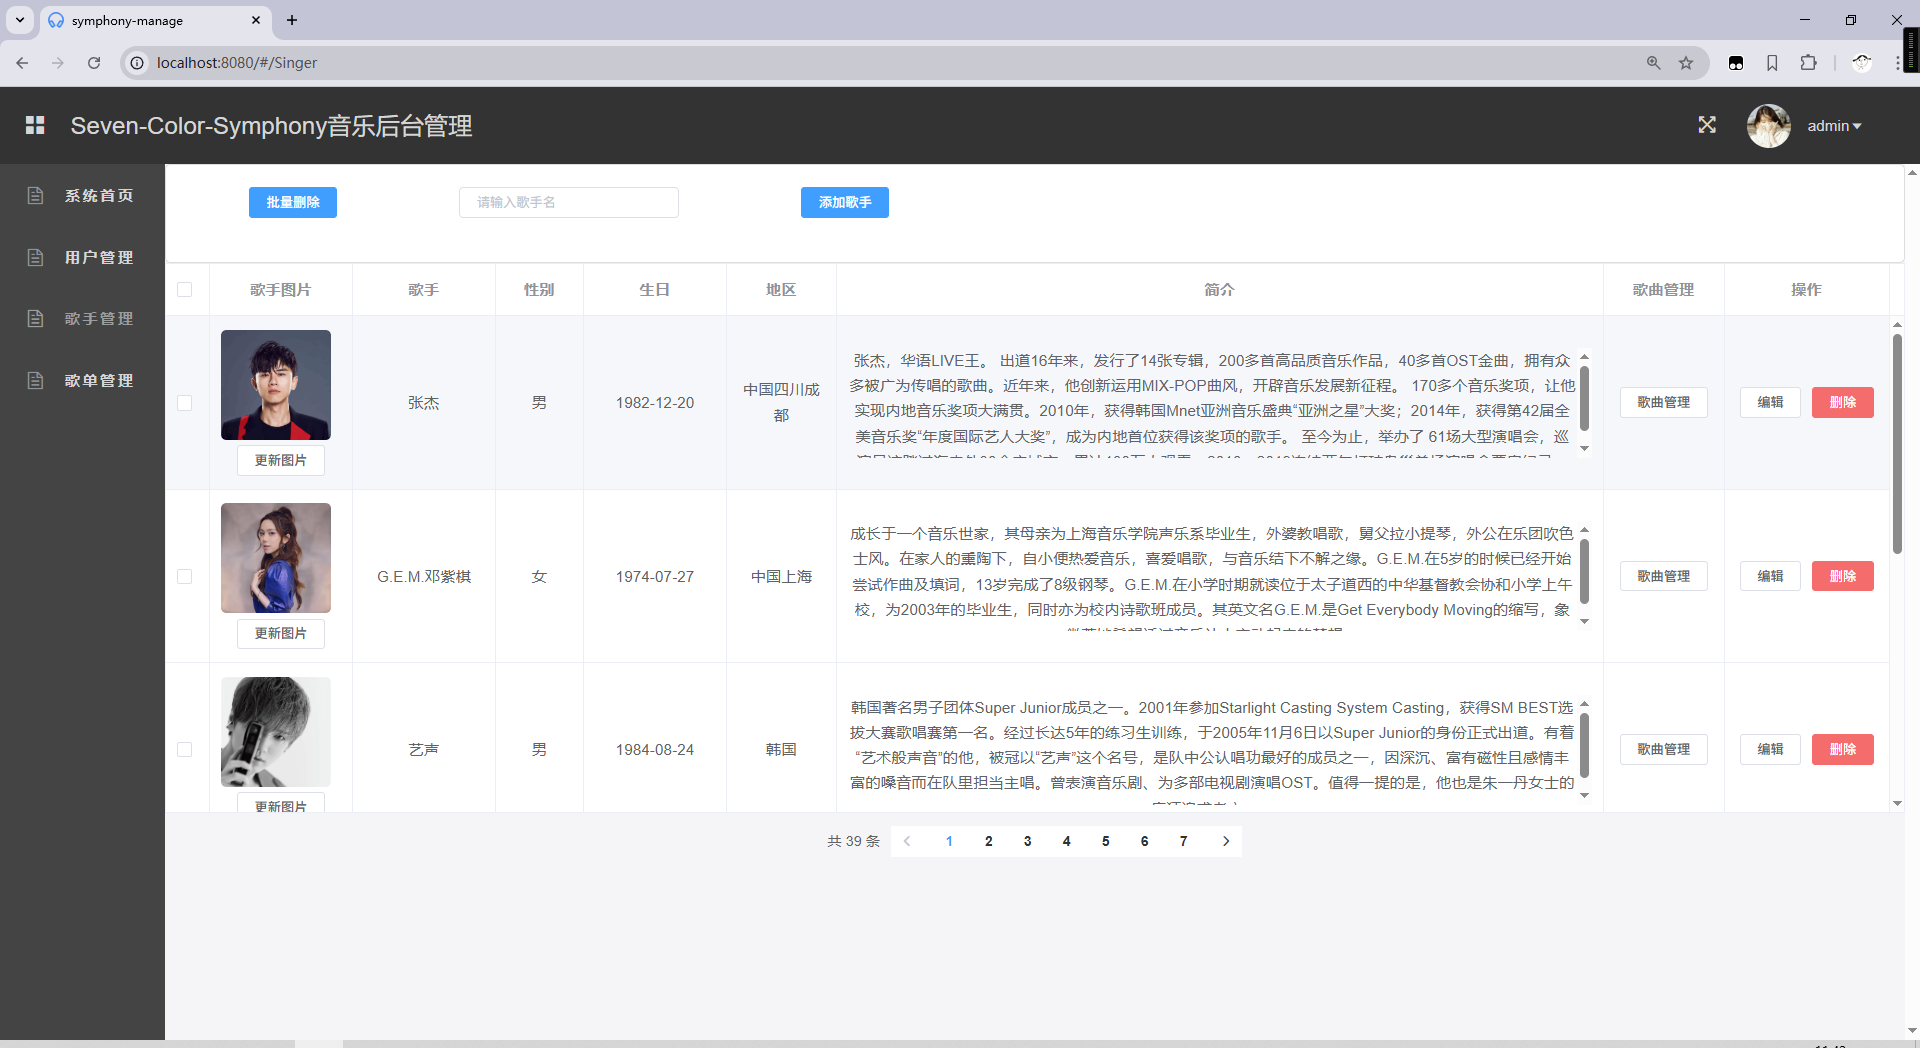Go to pagination page 4

pos(1066,841)
